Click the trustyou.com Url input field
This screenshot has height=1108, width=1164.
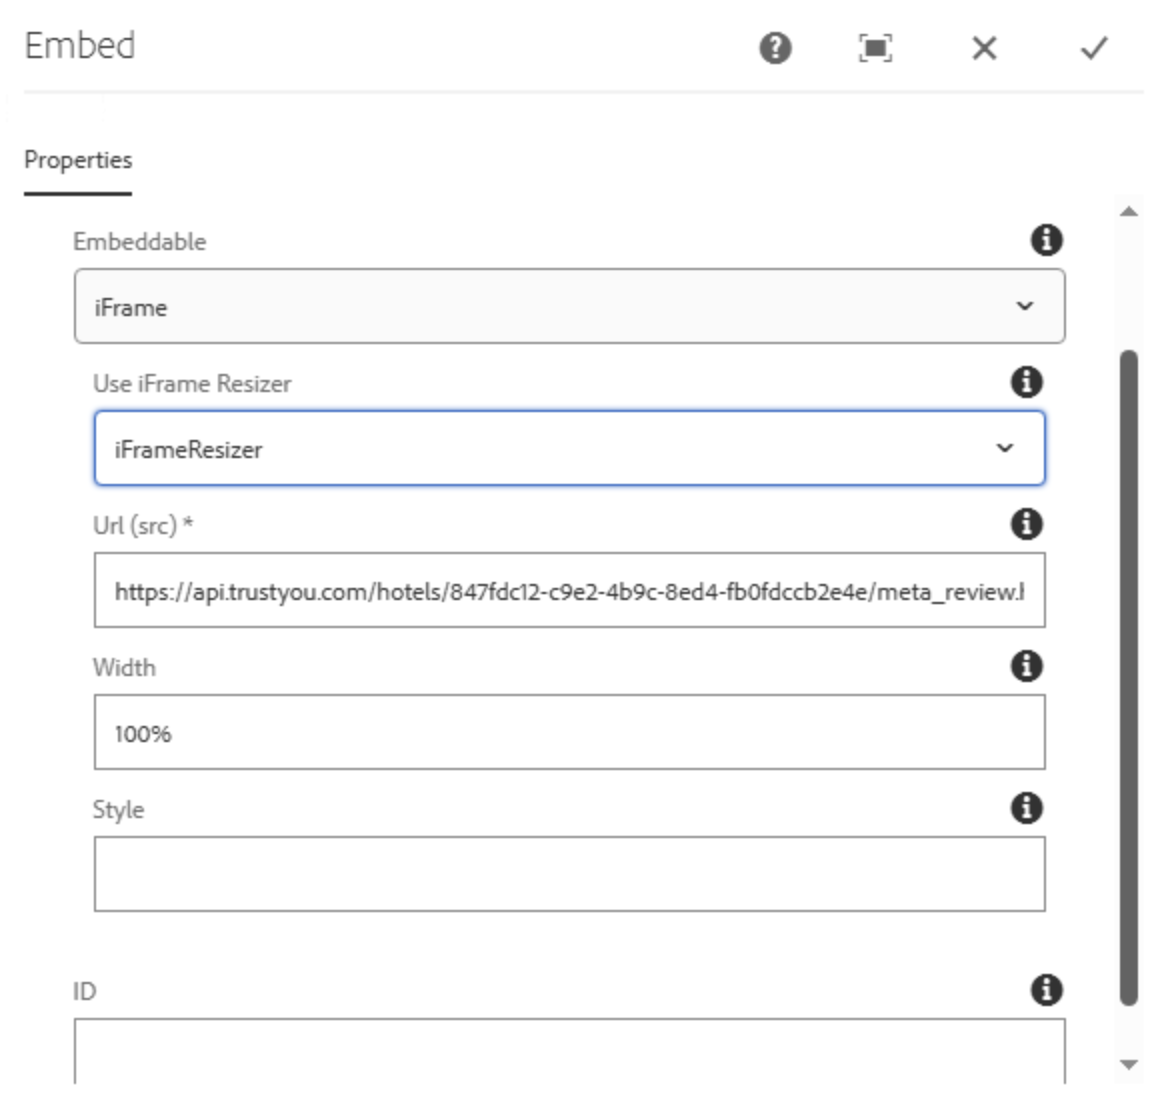tap(568, 589)
